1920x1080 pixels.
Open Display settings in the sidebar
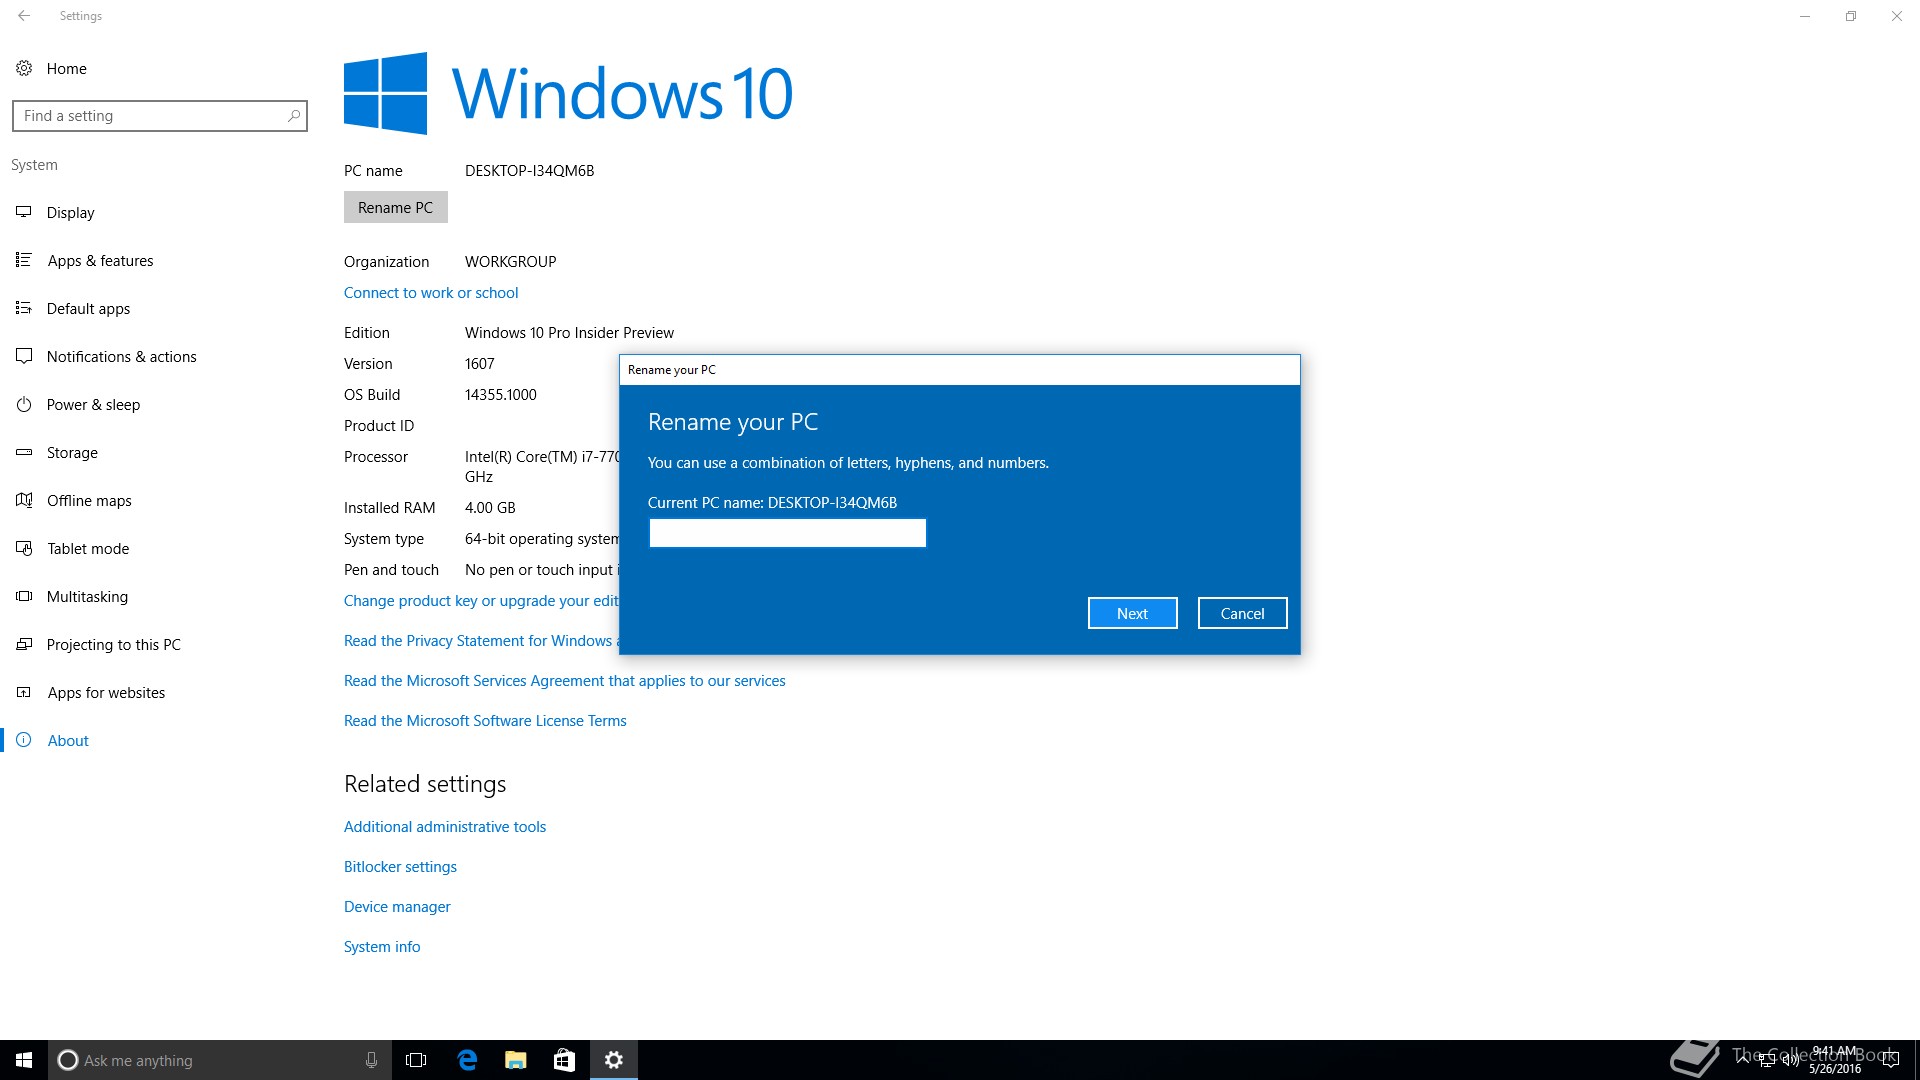coord(70,212)
